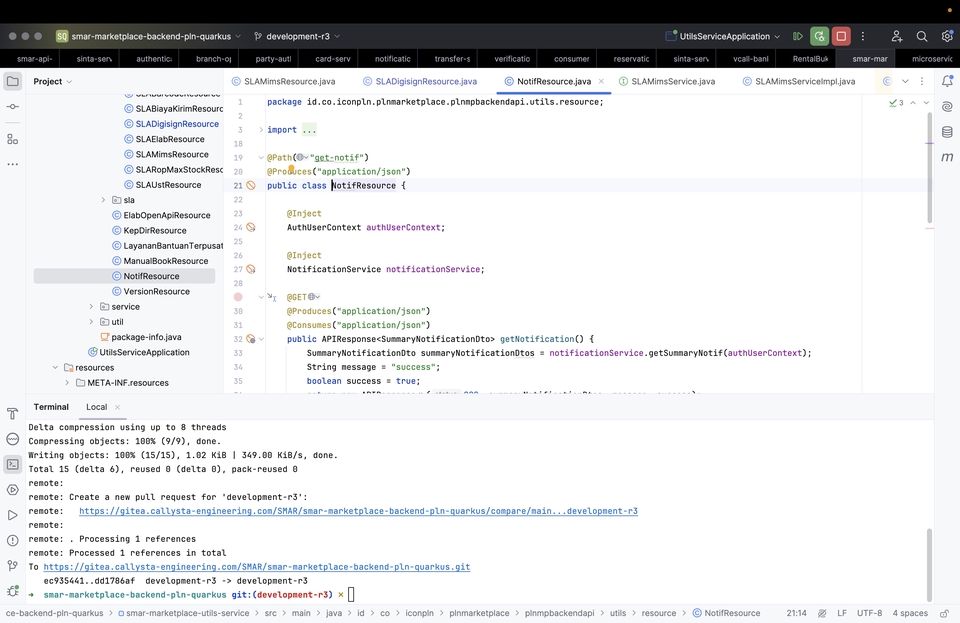This screenshot has width=960, height=623.
Task: Open the Git tool window icon
Action: pos(12,565)
